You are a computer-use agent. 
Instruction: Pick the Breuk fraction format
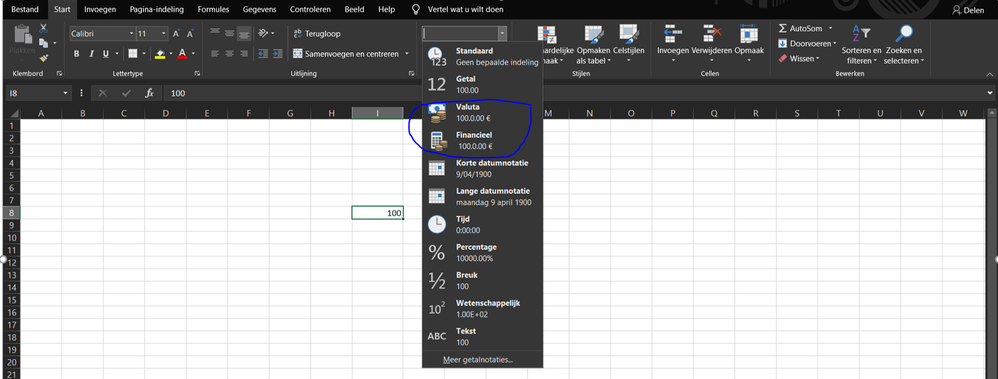[482, 280]
